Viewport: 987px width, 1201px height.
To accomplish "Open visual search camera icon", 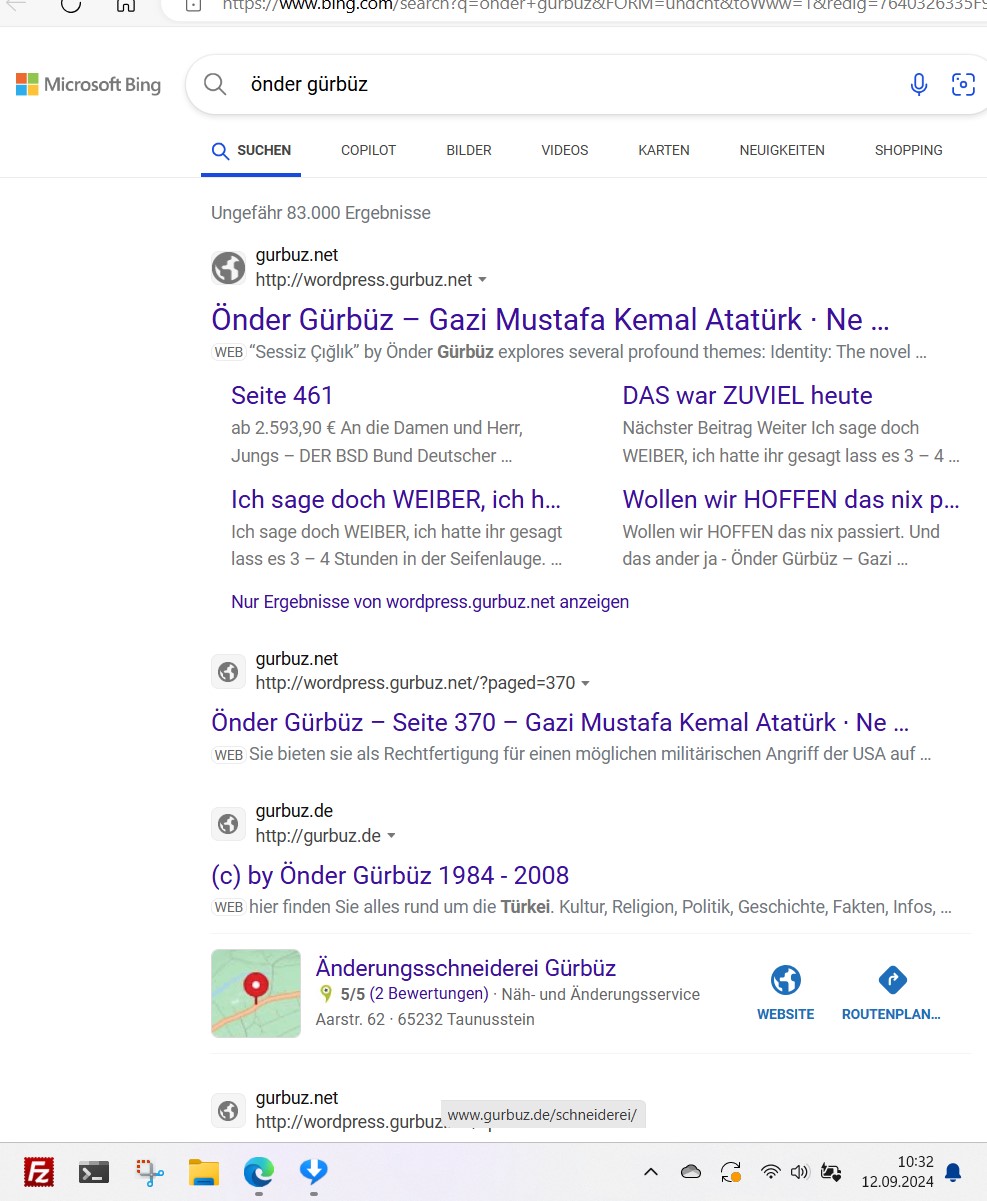I will pos(963,84).
